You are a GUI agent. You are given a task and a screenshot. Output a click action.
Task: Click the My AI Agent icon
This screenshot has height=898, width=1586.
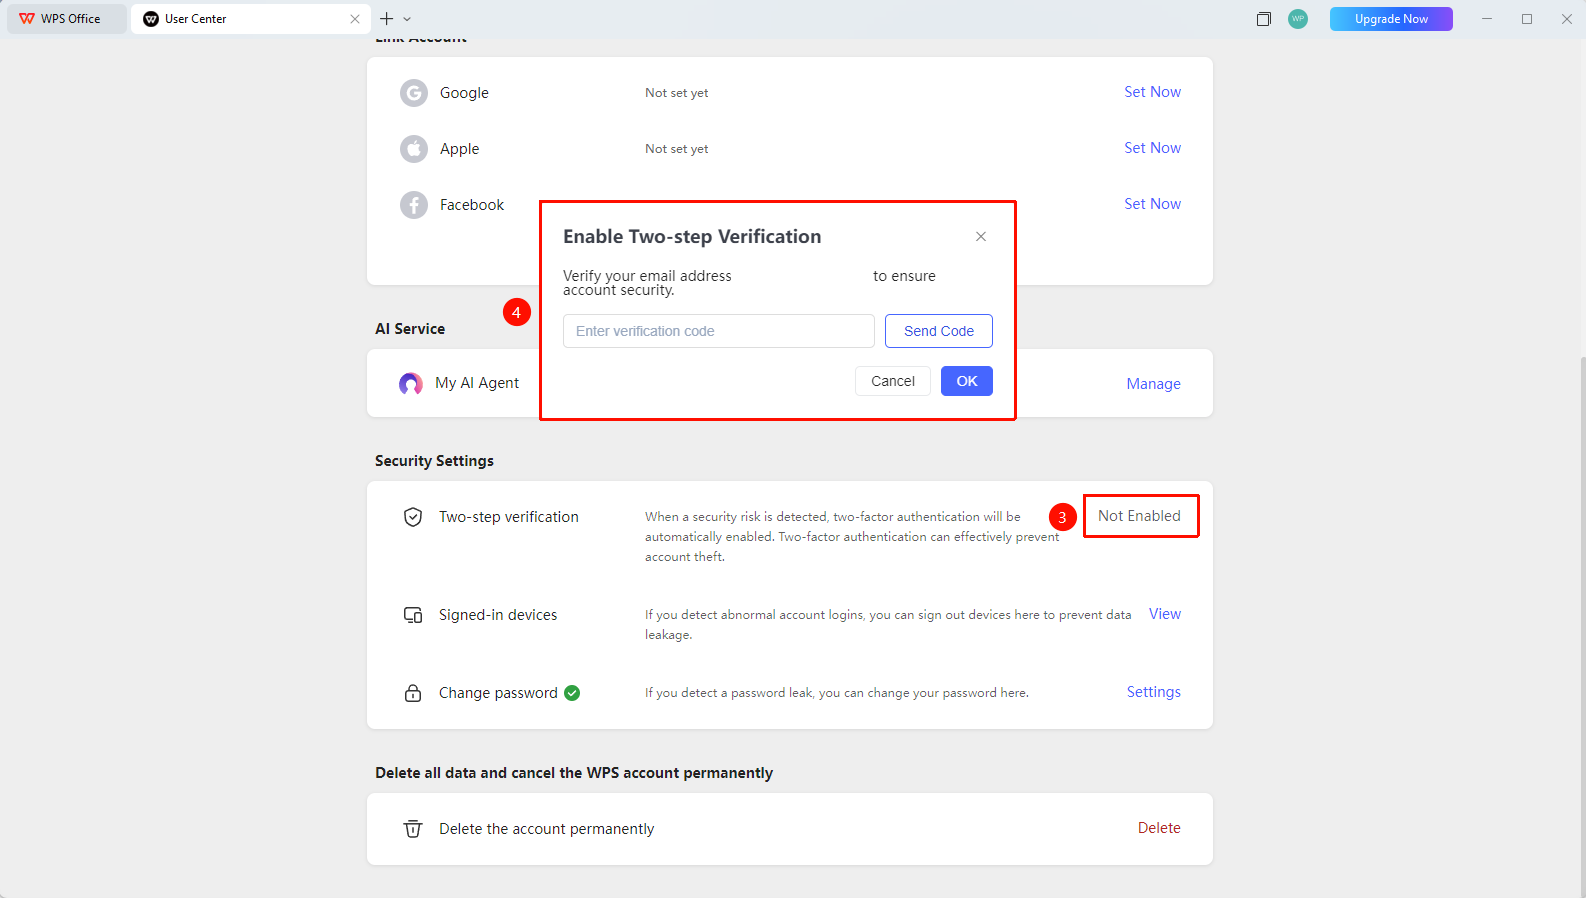coord(411,383)
